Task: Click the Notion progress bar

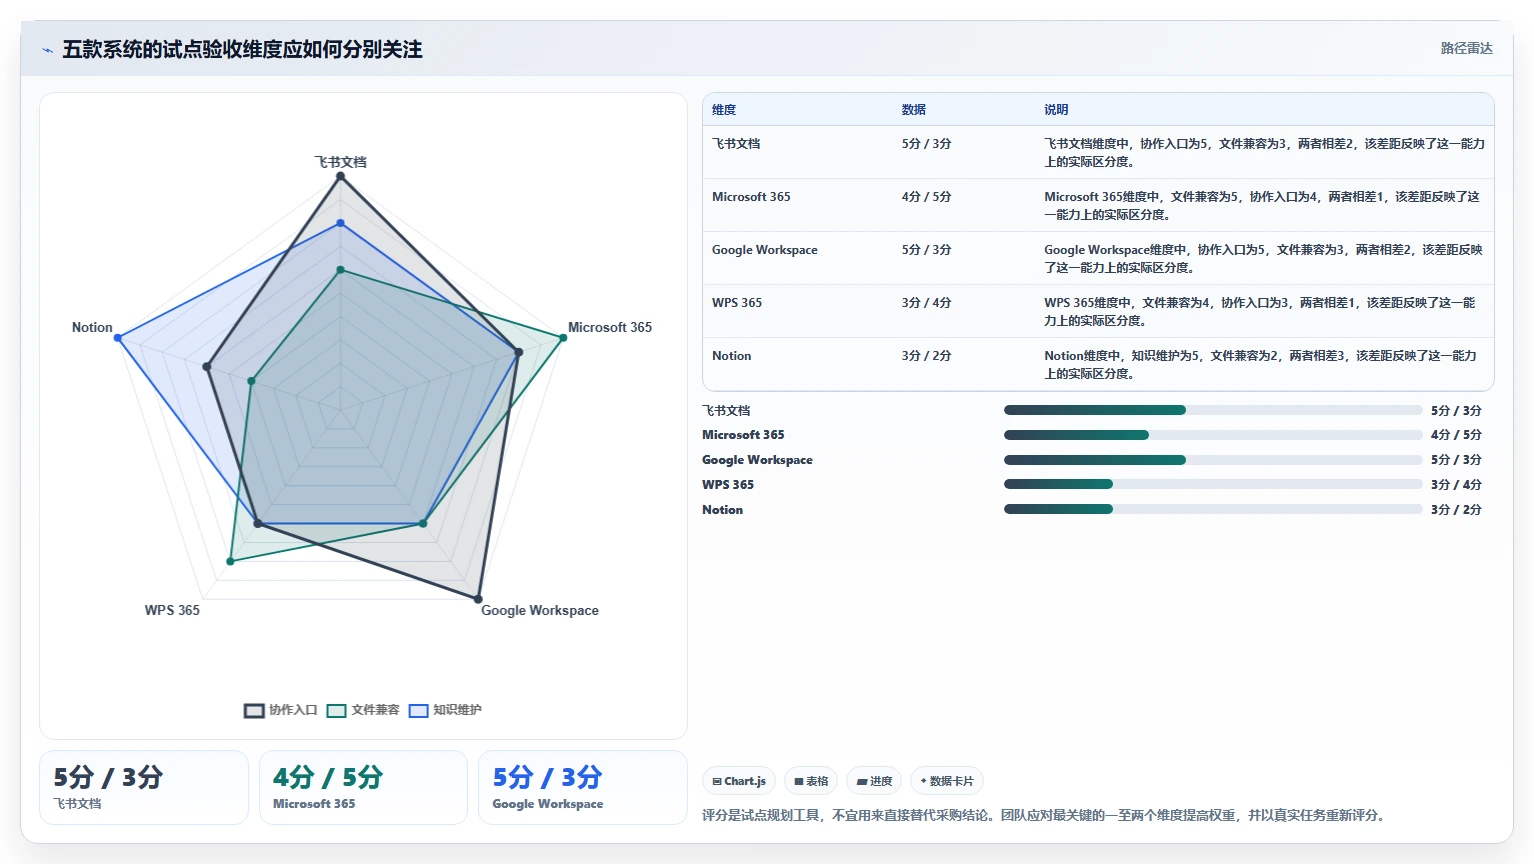Action: (1213, 509)
